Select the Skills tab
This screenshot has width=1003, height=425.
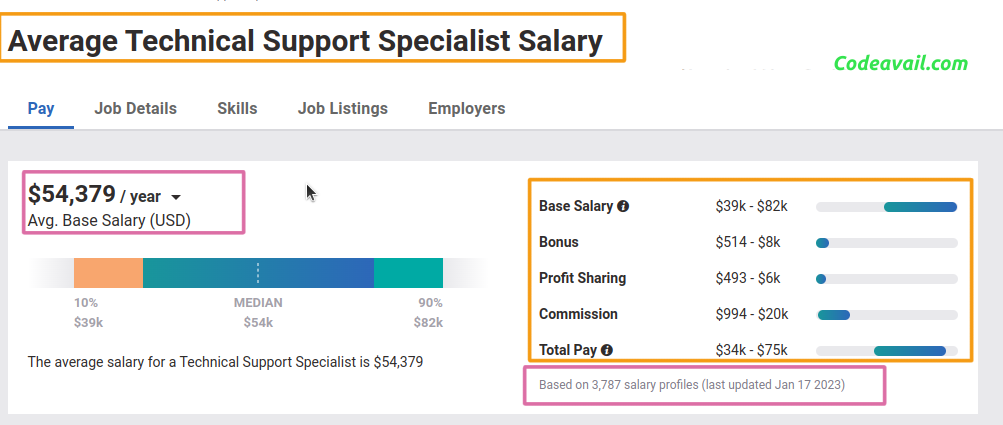pos(237,109)
